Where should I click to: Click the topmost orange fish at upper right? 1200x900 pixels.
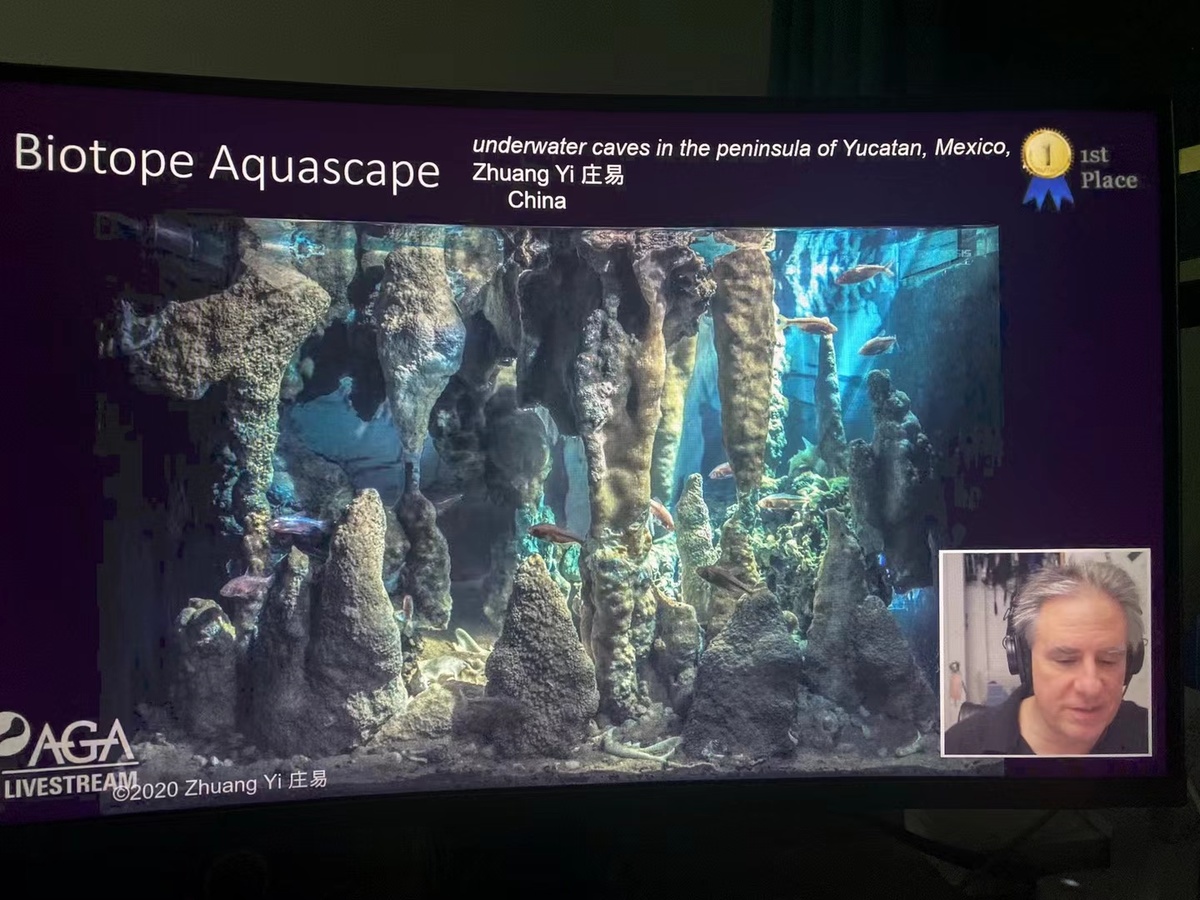click(862, 273)
